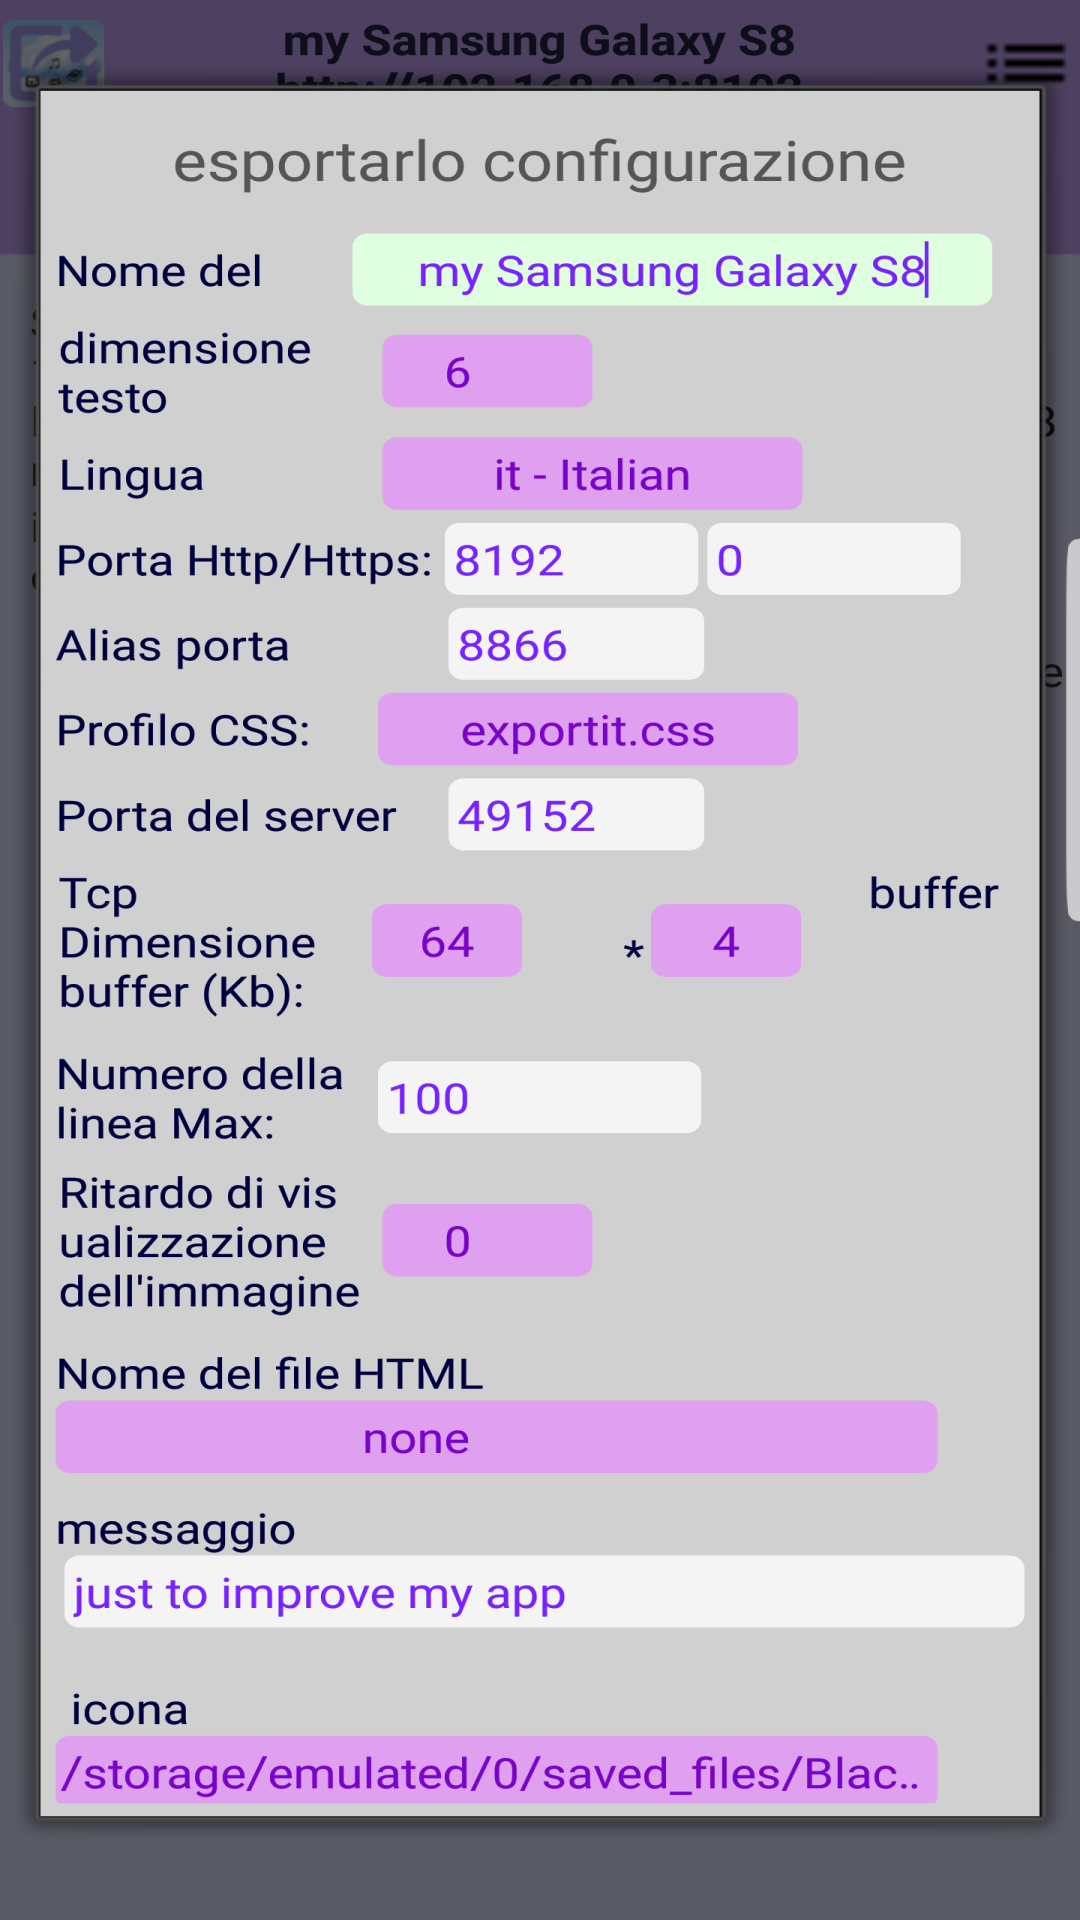Screen dimensions: 1080x1920
Task: Edit the Nome del server name field
Action: (x=672, y=270)
